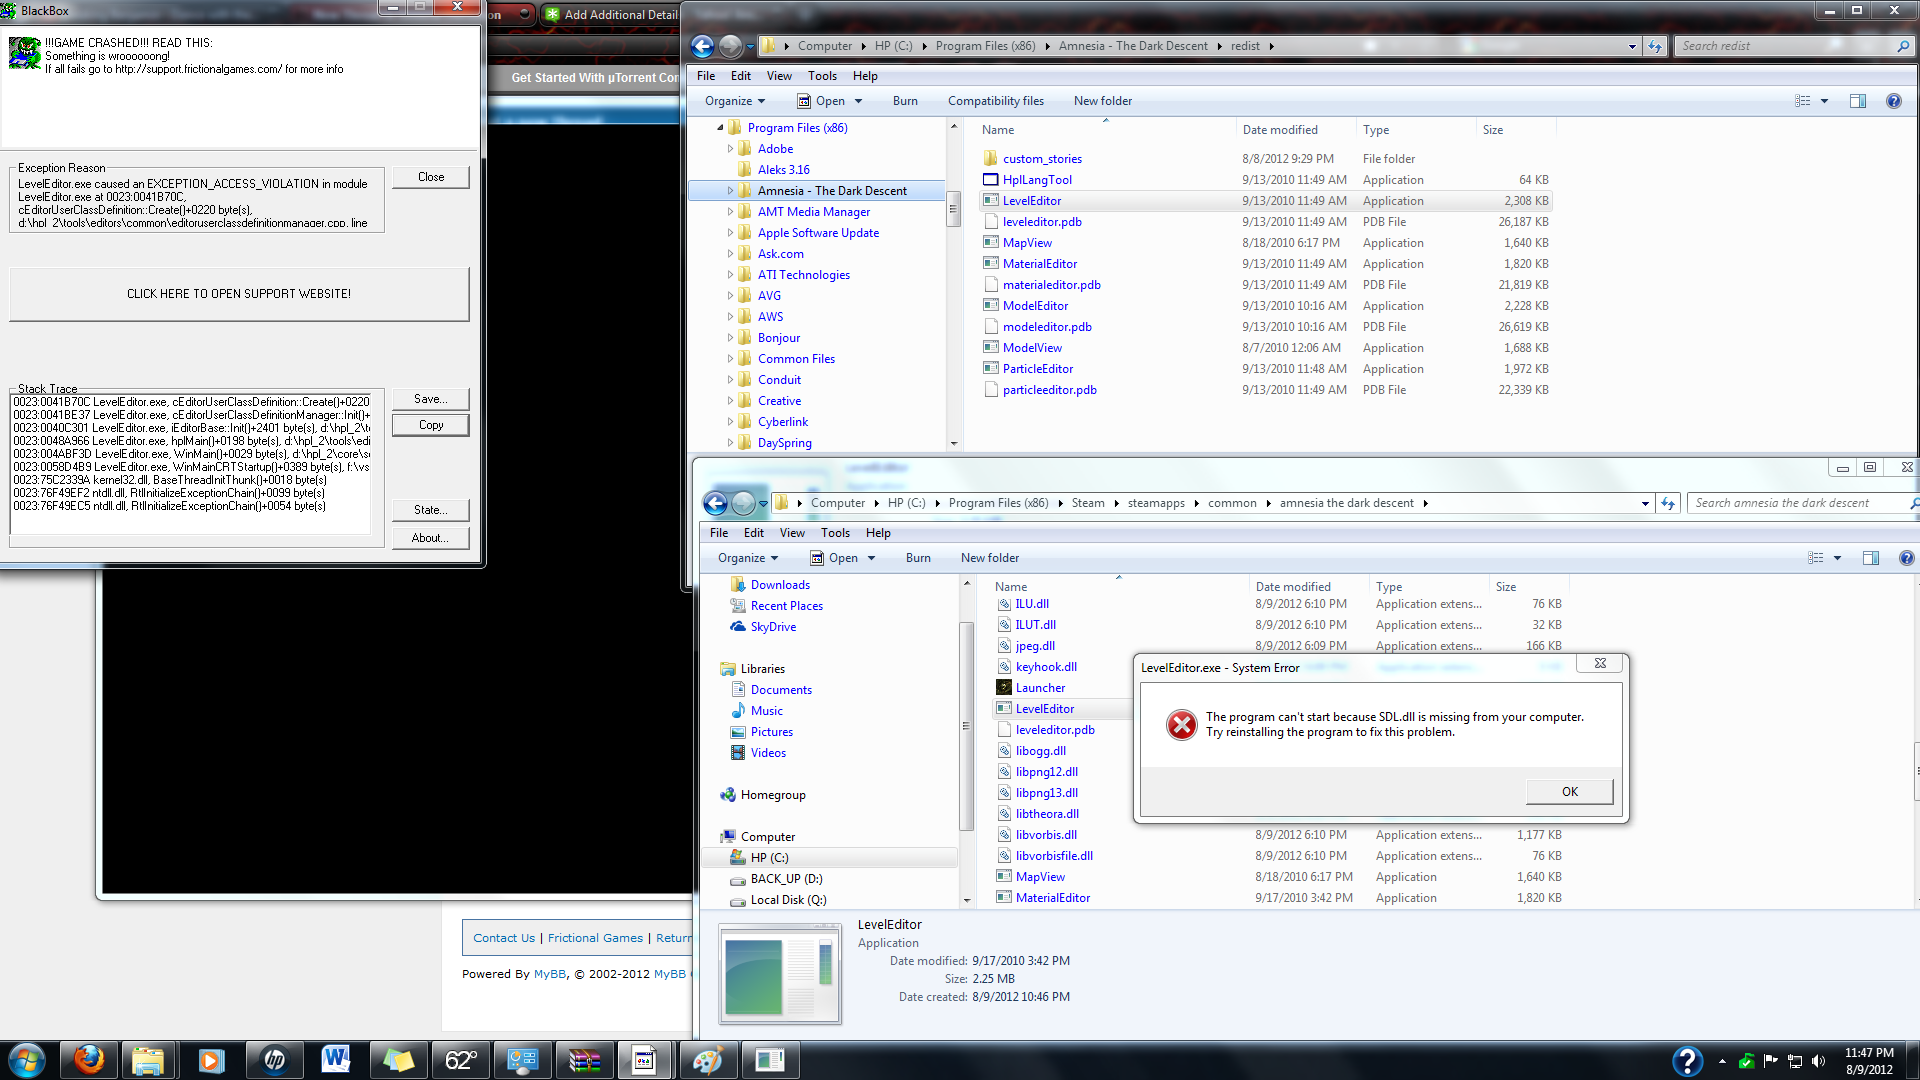Viewport: 1920px width, 1080px height.
Task: Collapse Program Files (x86) tree node
Action: point(720,128)
